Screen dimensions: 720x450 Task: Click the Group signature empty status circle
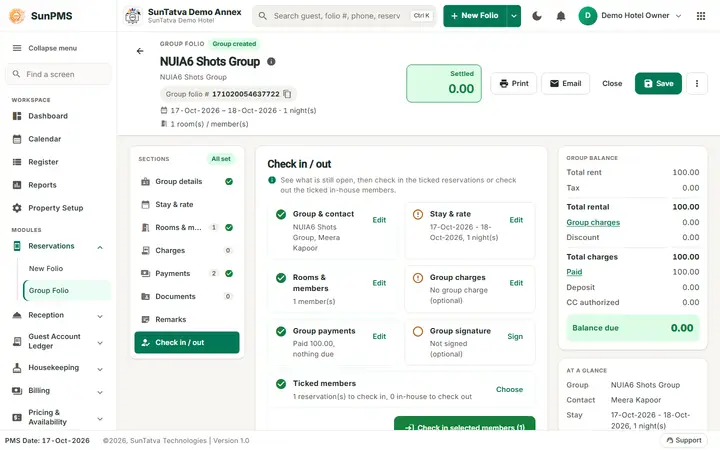418,332
